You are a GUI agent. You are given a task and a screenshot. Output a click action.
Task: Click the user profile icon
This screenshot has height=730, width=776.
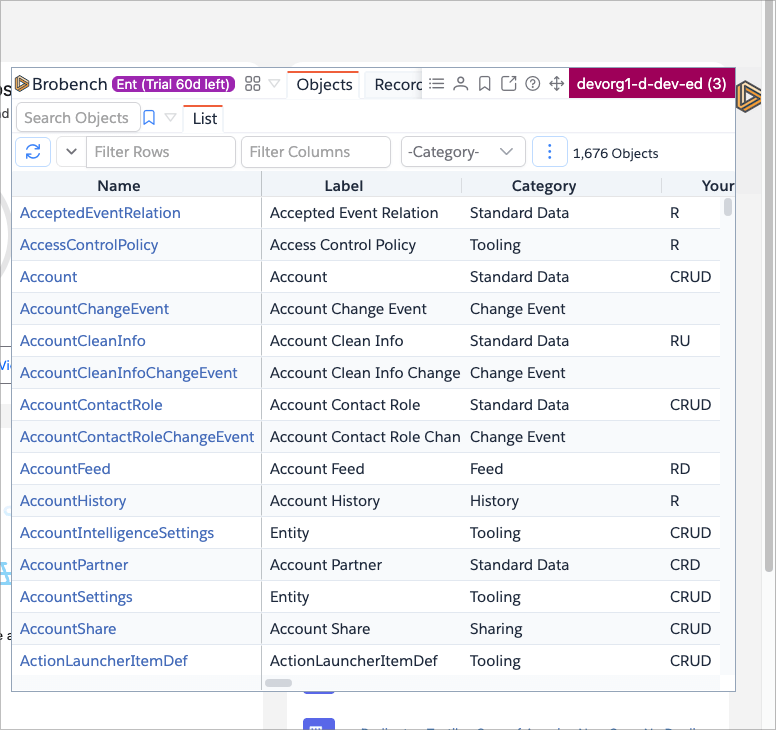pyautogui.click(x=460, y=84)
